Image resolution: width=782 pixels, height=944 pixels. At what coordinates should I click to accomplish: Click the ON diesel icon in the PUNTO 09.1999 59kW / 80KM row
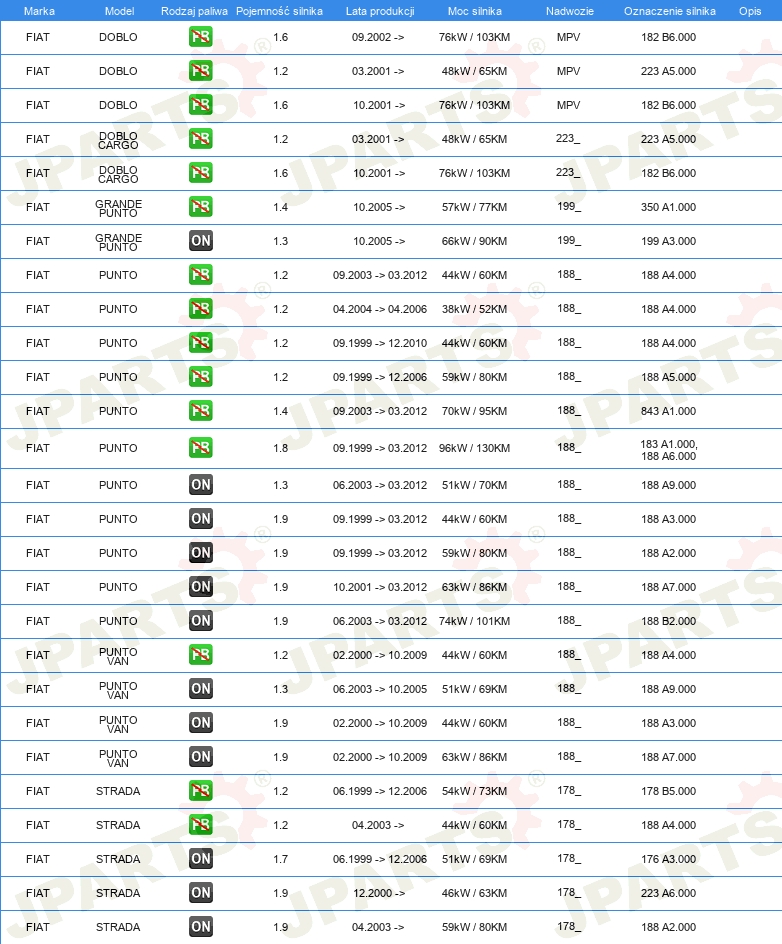(x=200, y=553)
